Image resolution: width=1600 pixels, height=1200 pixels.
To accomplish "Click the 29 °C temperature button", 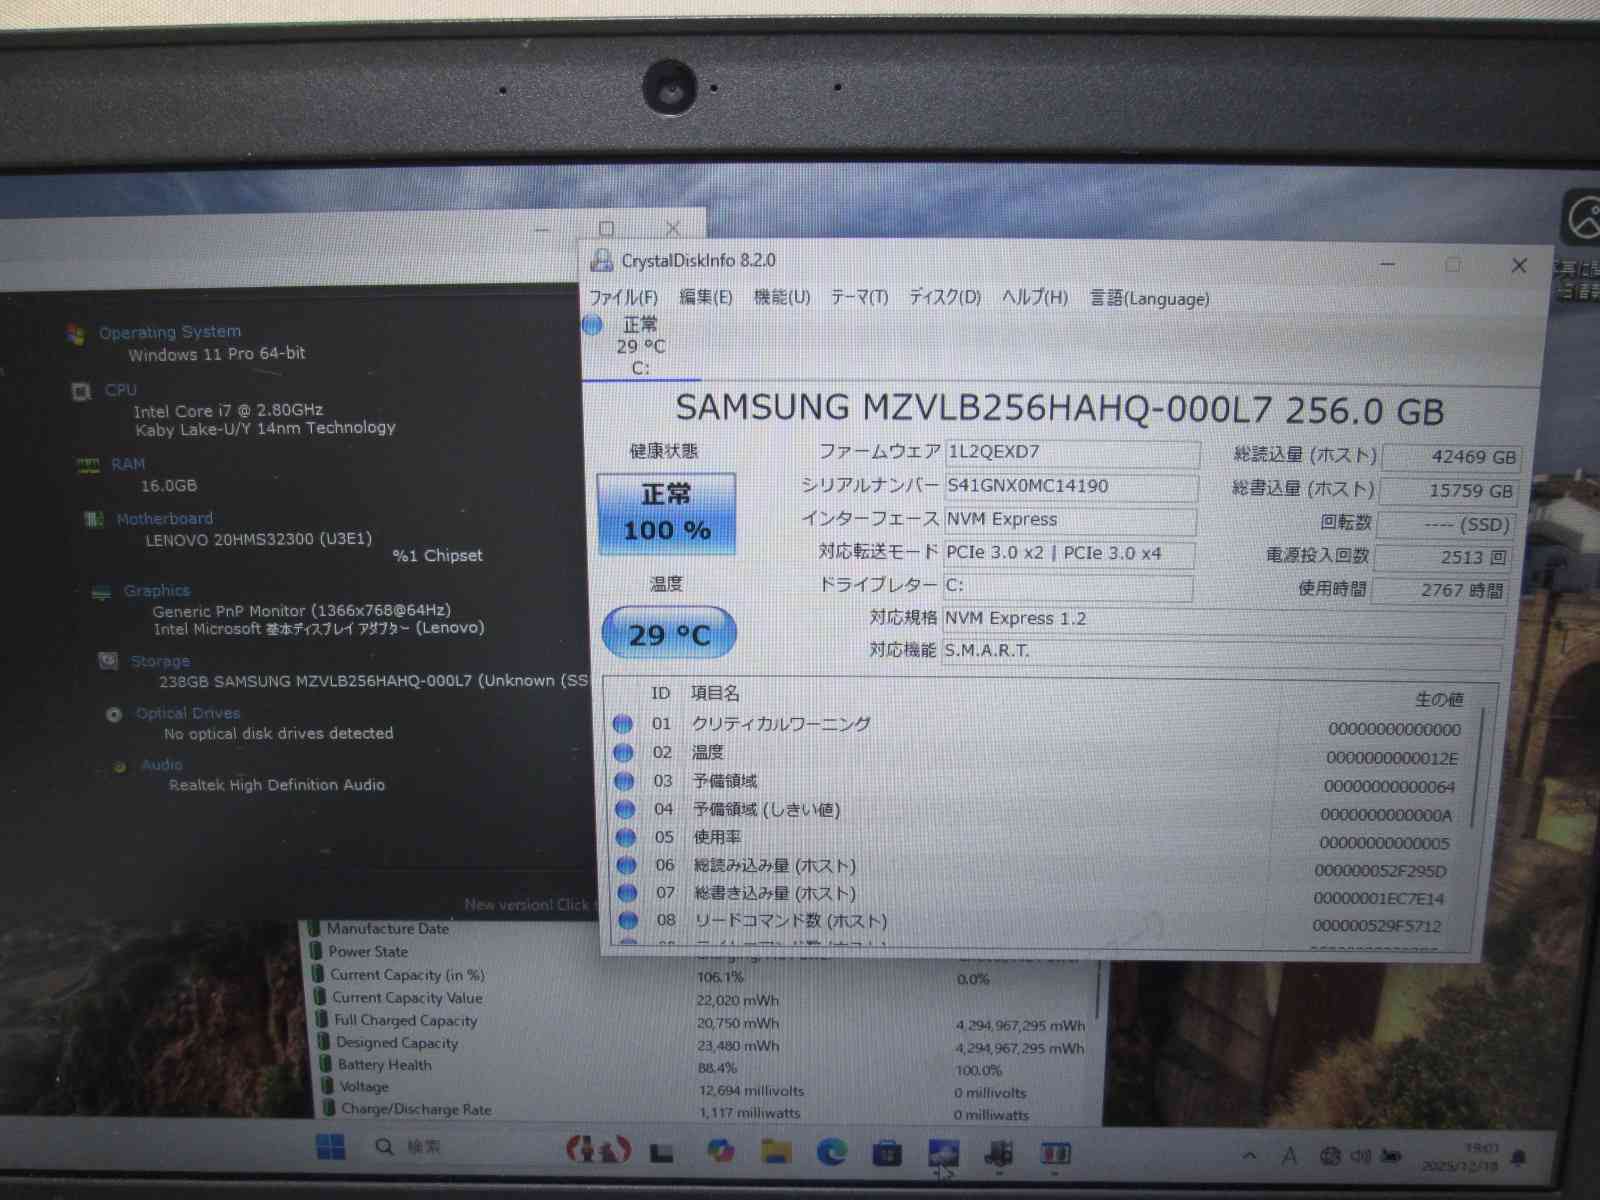I will [x=669, y=634].
